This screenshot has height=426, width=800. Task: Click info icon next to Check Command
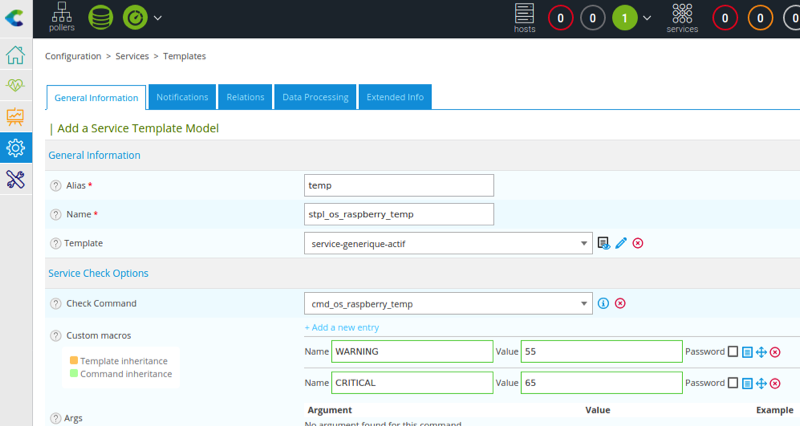pos(603,304)
